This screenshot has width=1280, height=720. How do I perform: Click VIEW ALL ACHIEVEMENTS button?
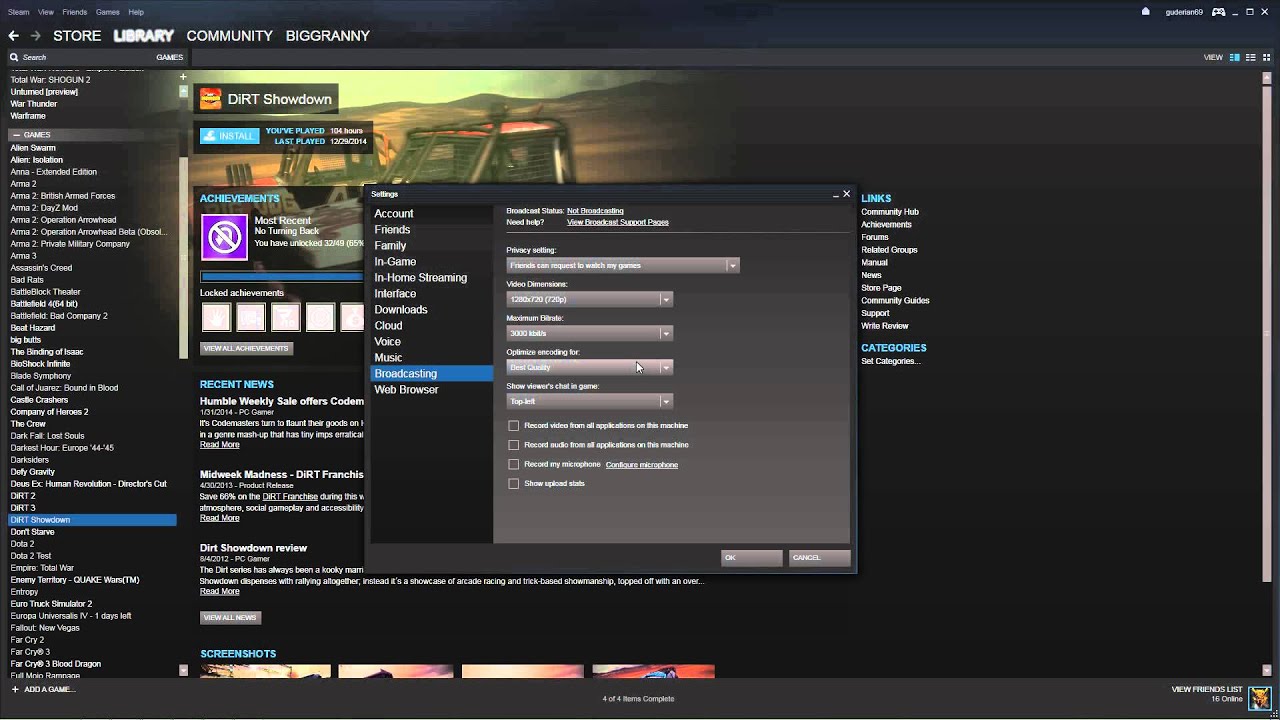(x=246, y=348)
